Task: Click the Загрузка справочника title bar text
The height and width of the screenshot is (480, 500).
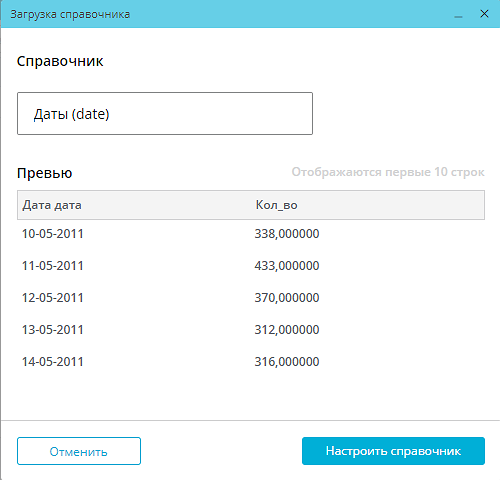Action: tap(70, 15)
